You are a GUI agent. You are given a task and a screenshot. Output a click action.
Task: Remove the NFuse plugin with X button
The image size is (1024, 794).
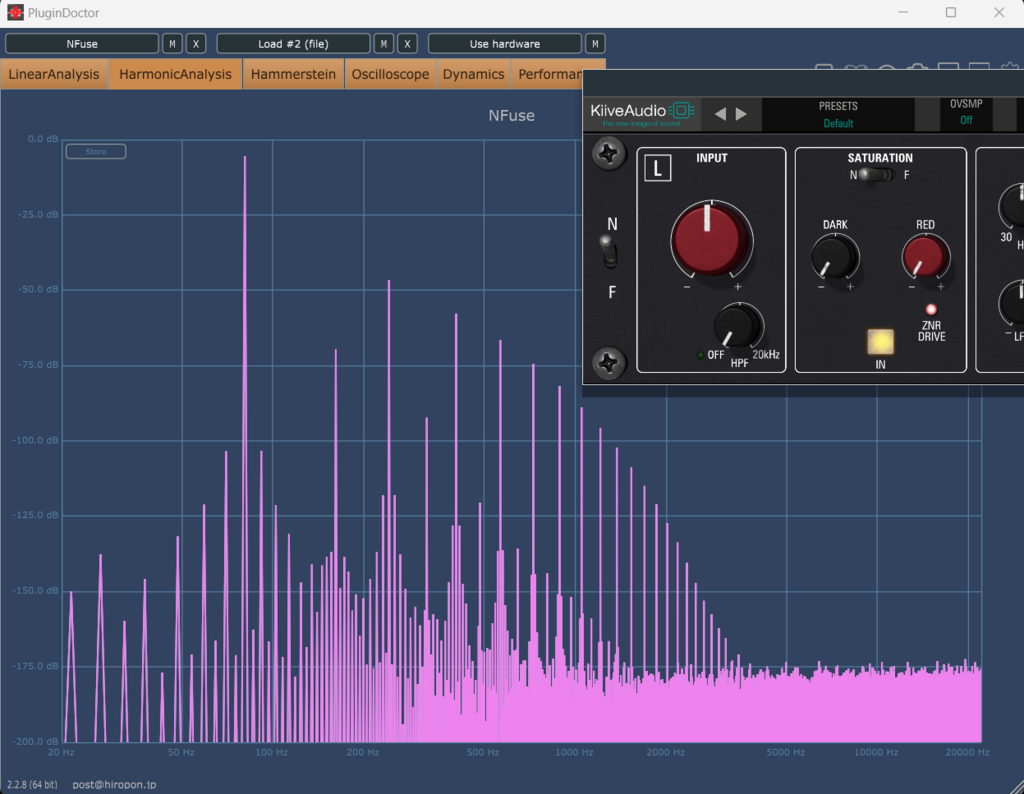coord(196,44)
